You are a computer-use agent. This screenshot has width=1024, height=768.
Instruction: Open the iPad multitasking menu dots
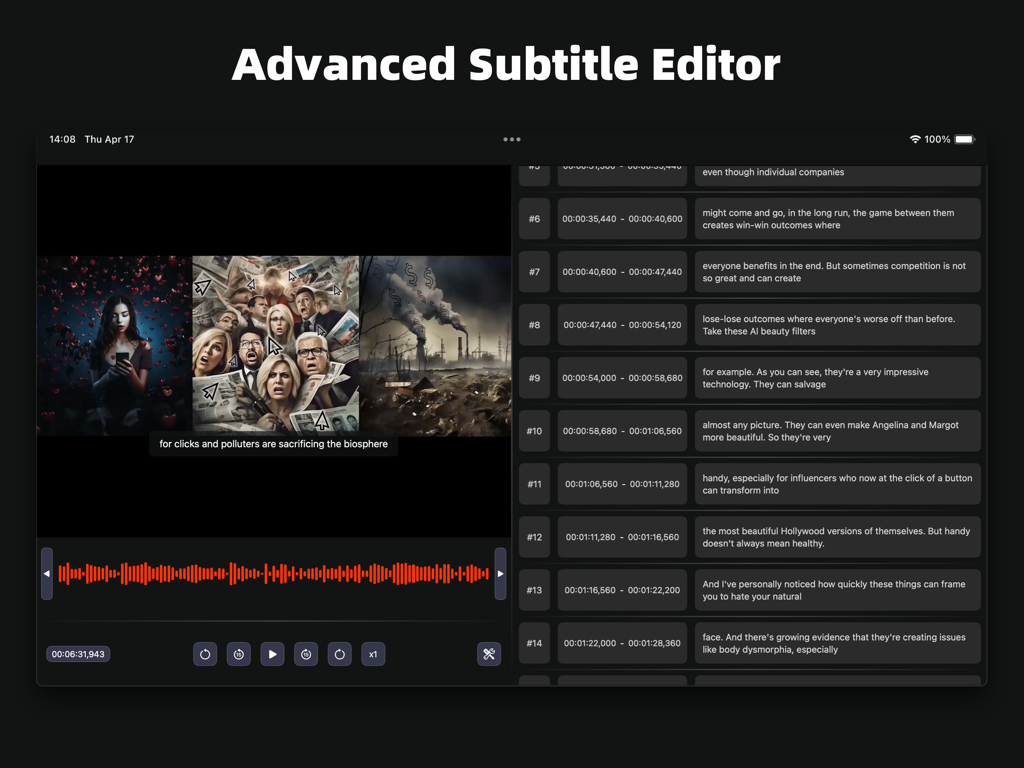pyautogui.click(x=511, y=139)
